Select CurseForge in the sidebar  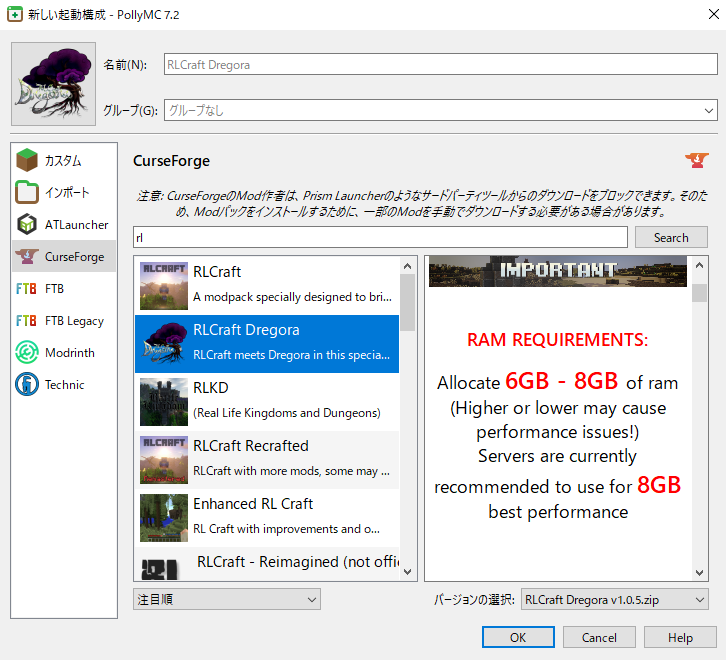[64, 256]
